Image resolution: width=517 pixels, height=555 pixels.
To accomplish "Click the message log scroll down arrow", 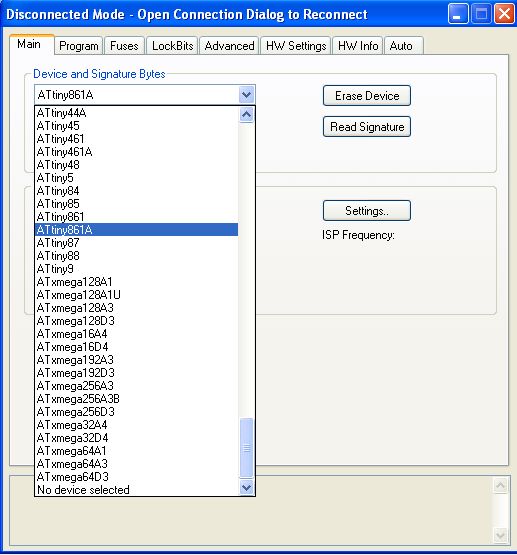I will click(x=500, y=535).
